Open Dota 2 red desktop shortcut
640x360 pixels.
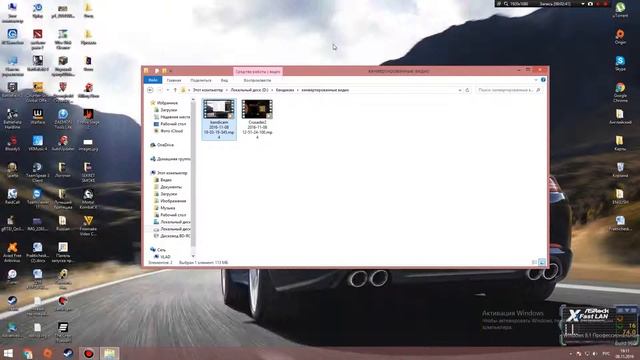(38, 39)
